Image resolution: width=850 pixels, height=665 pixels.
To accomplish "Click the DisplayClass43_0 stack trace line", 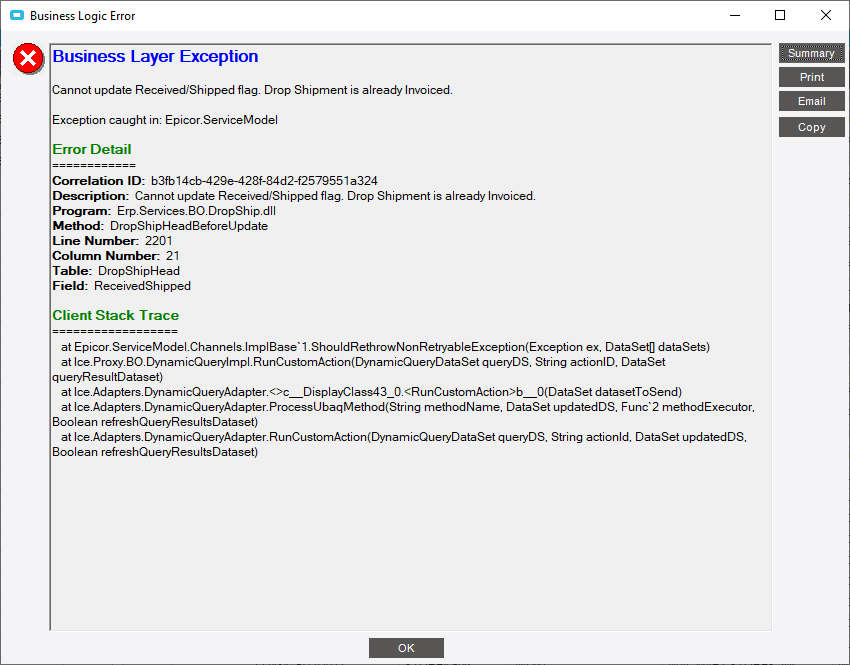I will coord(371,392).
